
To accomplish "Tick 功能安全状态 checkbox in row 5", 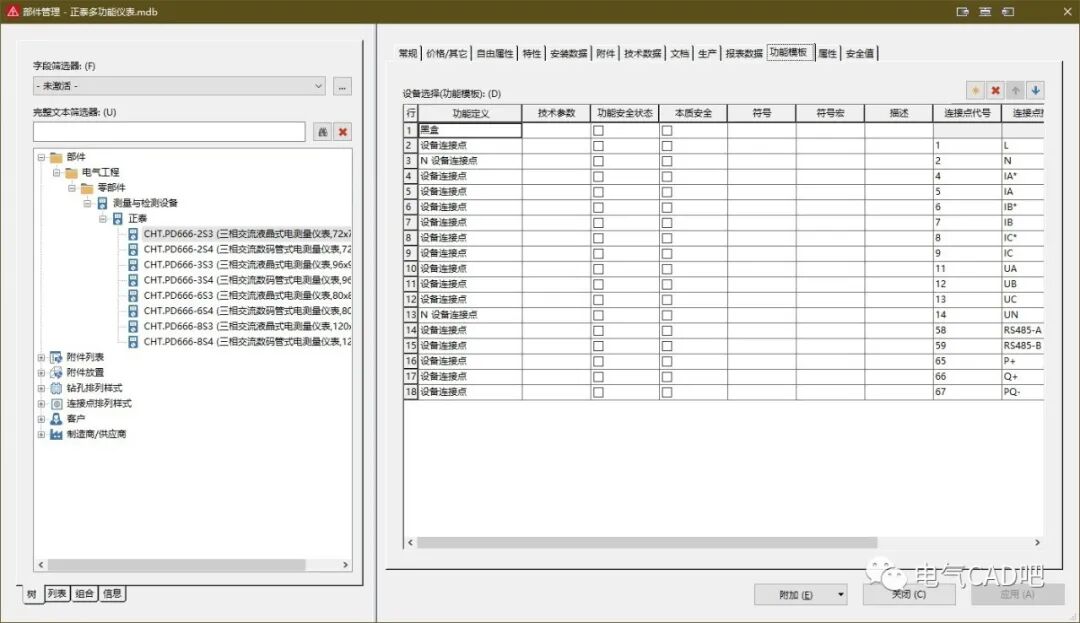I will (x=598, y=192).
